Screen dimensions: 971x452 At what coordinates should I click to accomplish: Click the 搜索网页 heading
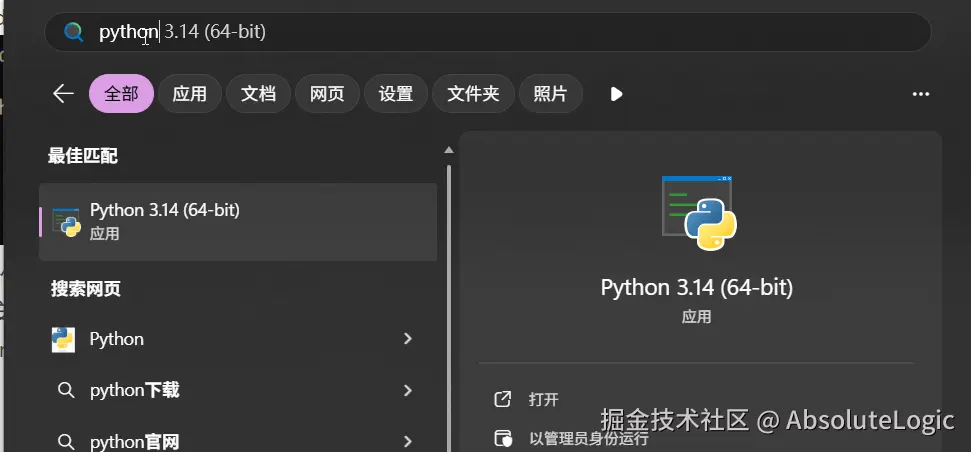(x=85, y=289)
